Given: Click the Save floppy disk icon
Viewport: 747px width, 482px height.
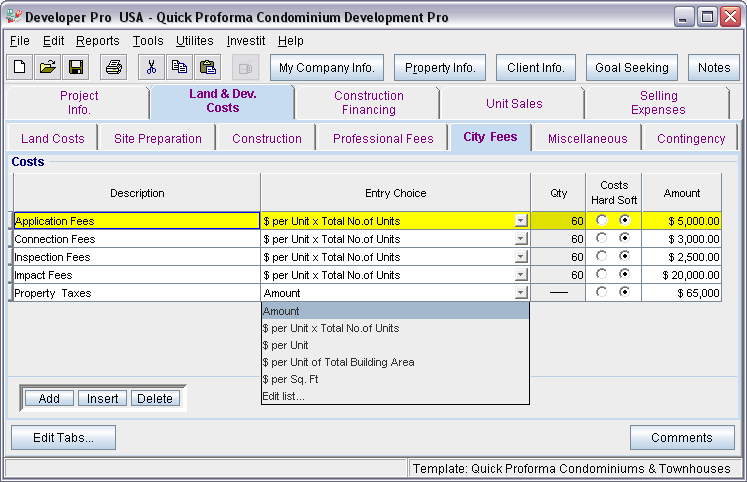Looking at the screenshot, I should [x=76, y=67].
